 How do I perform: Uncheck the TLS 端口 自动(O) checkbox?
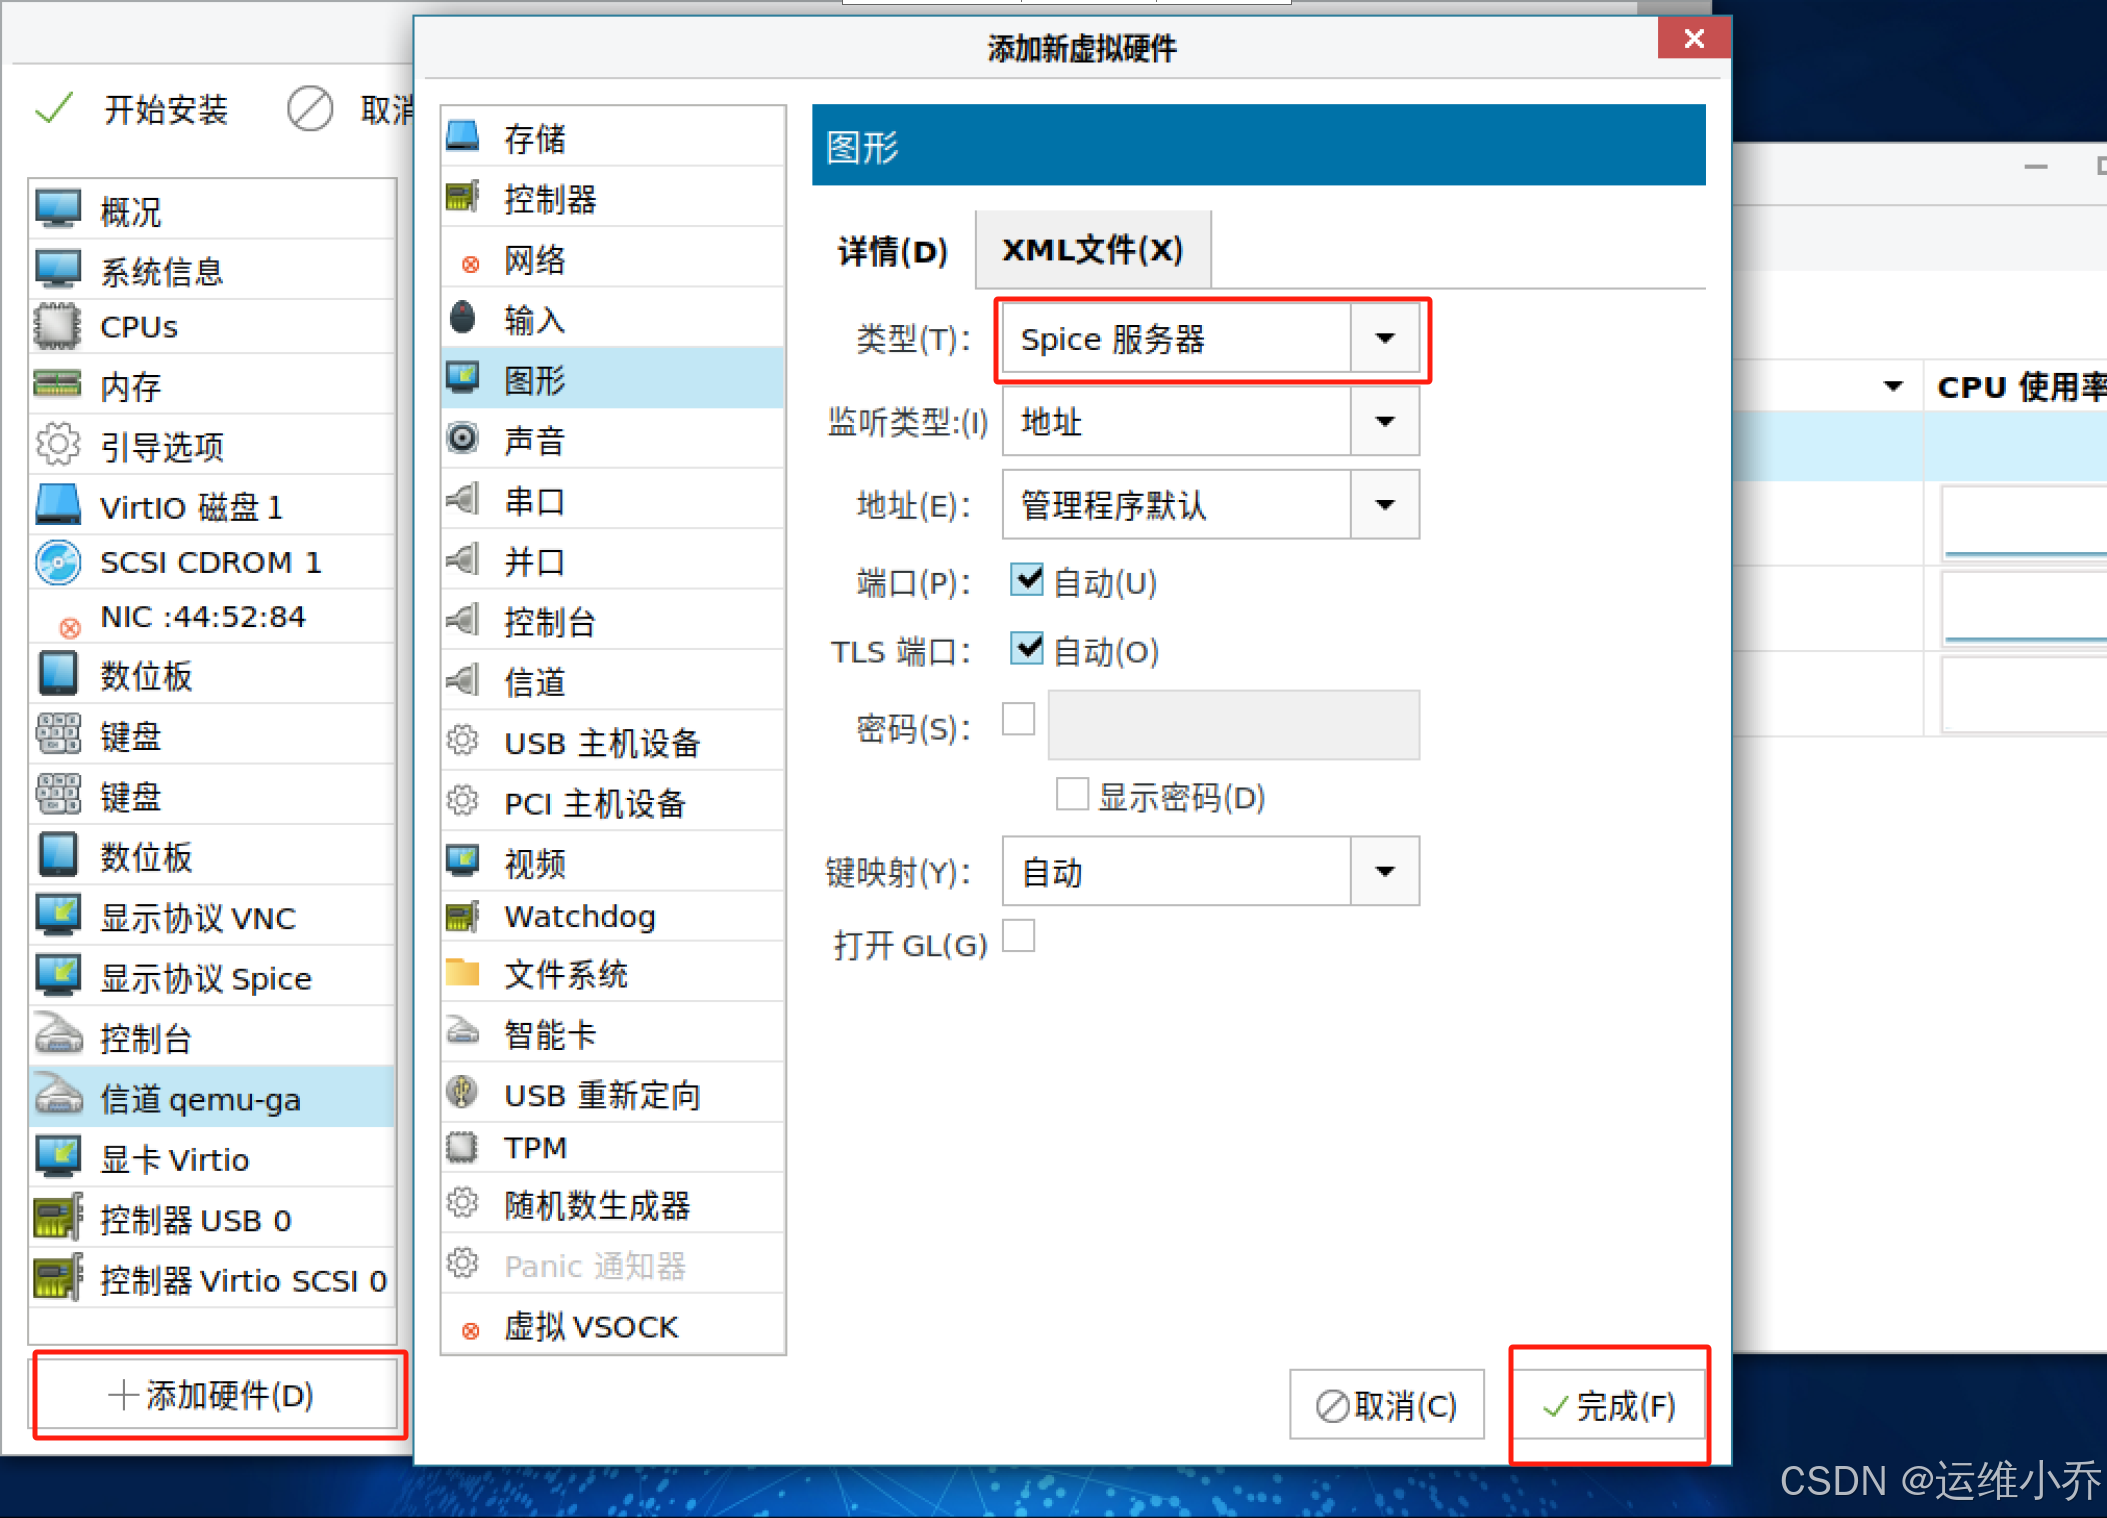pyautogui.click(x=1026, y=649)
